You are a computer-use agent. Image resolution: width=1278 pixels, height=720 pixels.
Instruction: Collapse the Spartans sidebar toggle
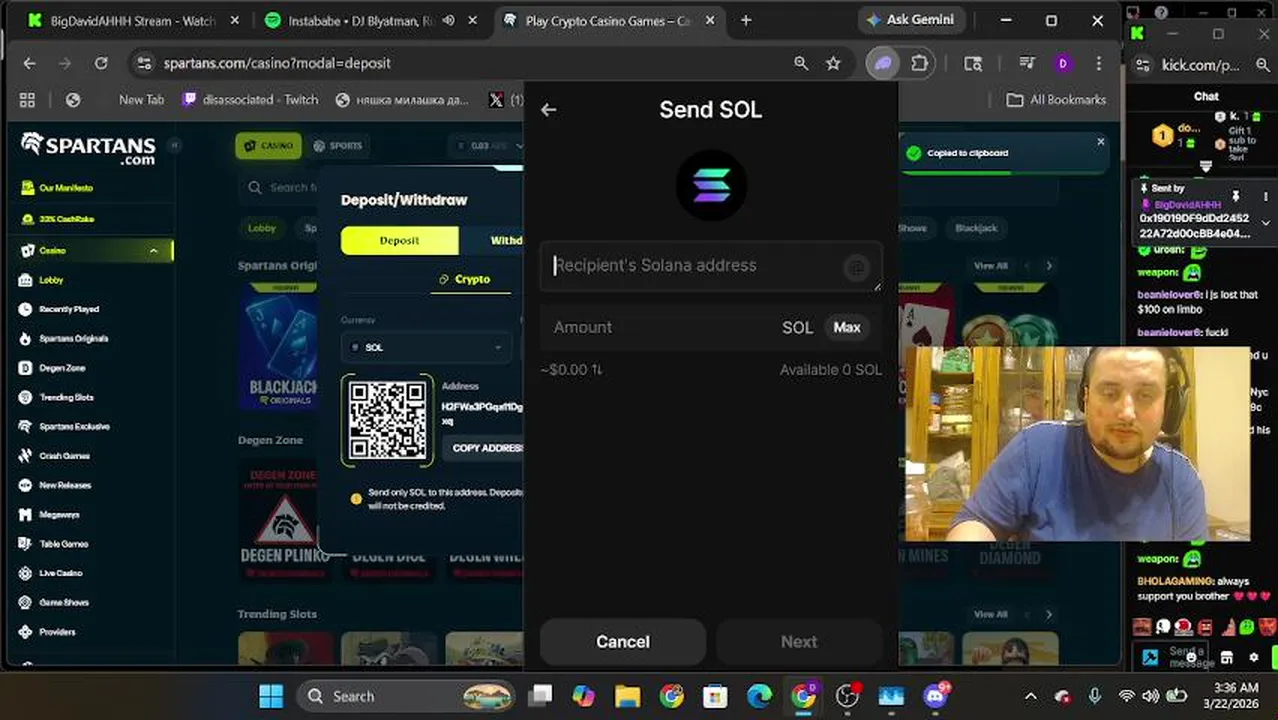coord(174,145)
